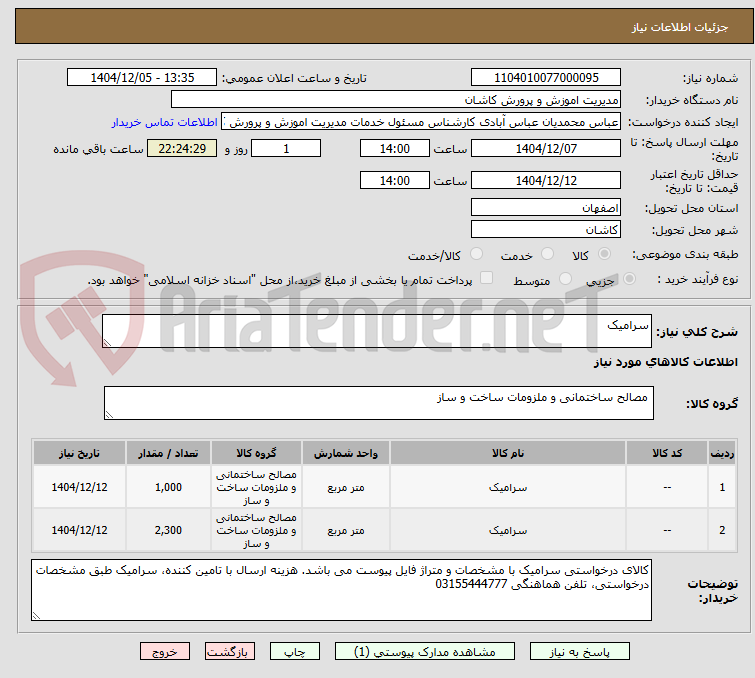Click the price validity time 14:00 field
This screenshot has height=678, width=755.
point(394,180)
